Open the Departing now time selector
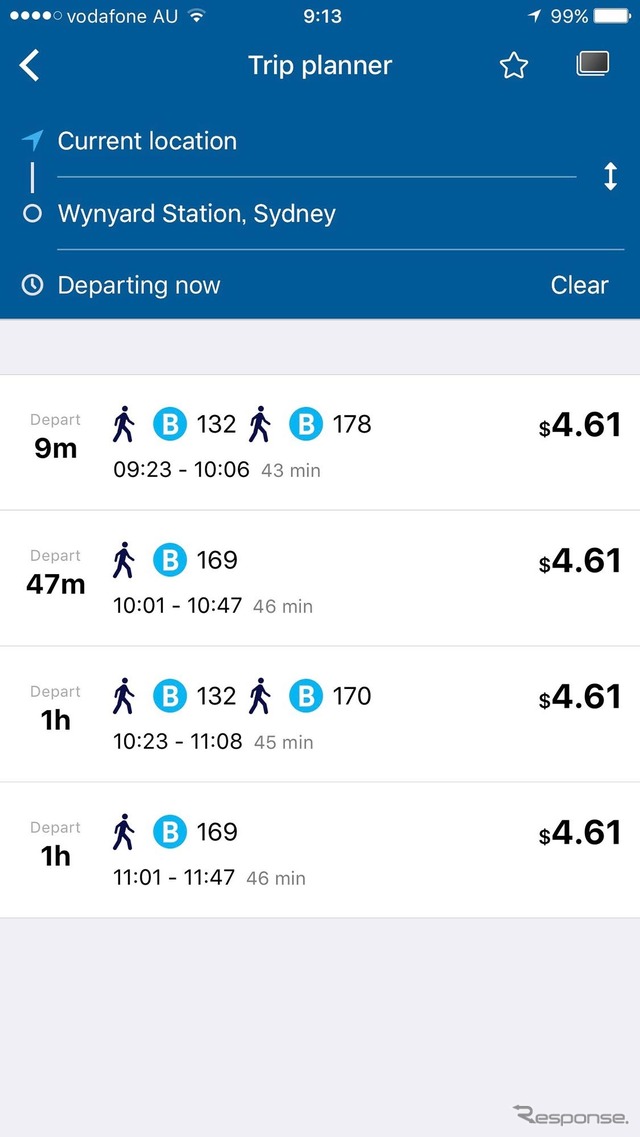This screenshot has width=640, height=1137. tap(139, 285)
